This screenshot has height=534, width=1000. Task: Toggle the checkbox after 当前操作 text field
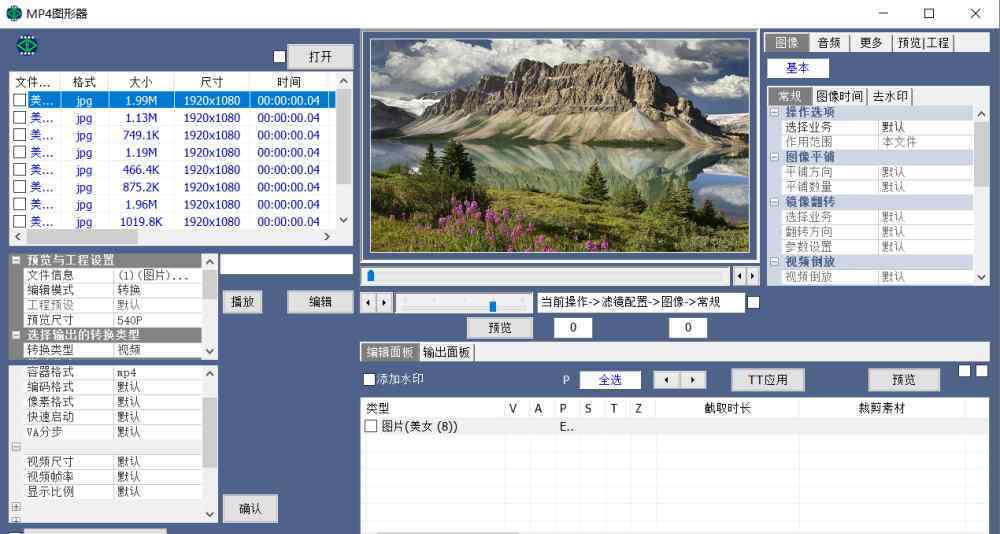pyautogui.click(x=753, y=302)
